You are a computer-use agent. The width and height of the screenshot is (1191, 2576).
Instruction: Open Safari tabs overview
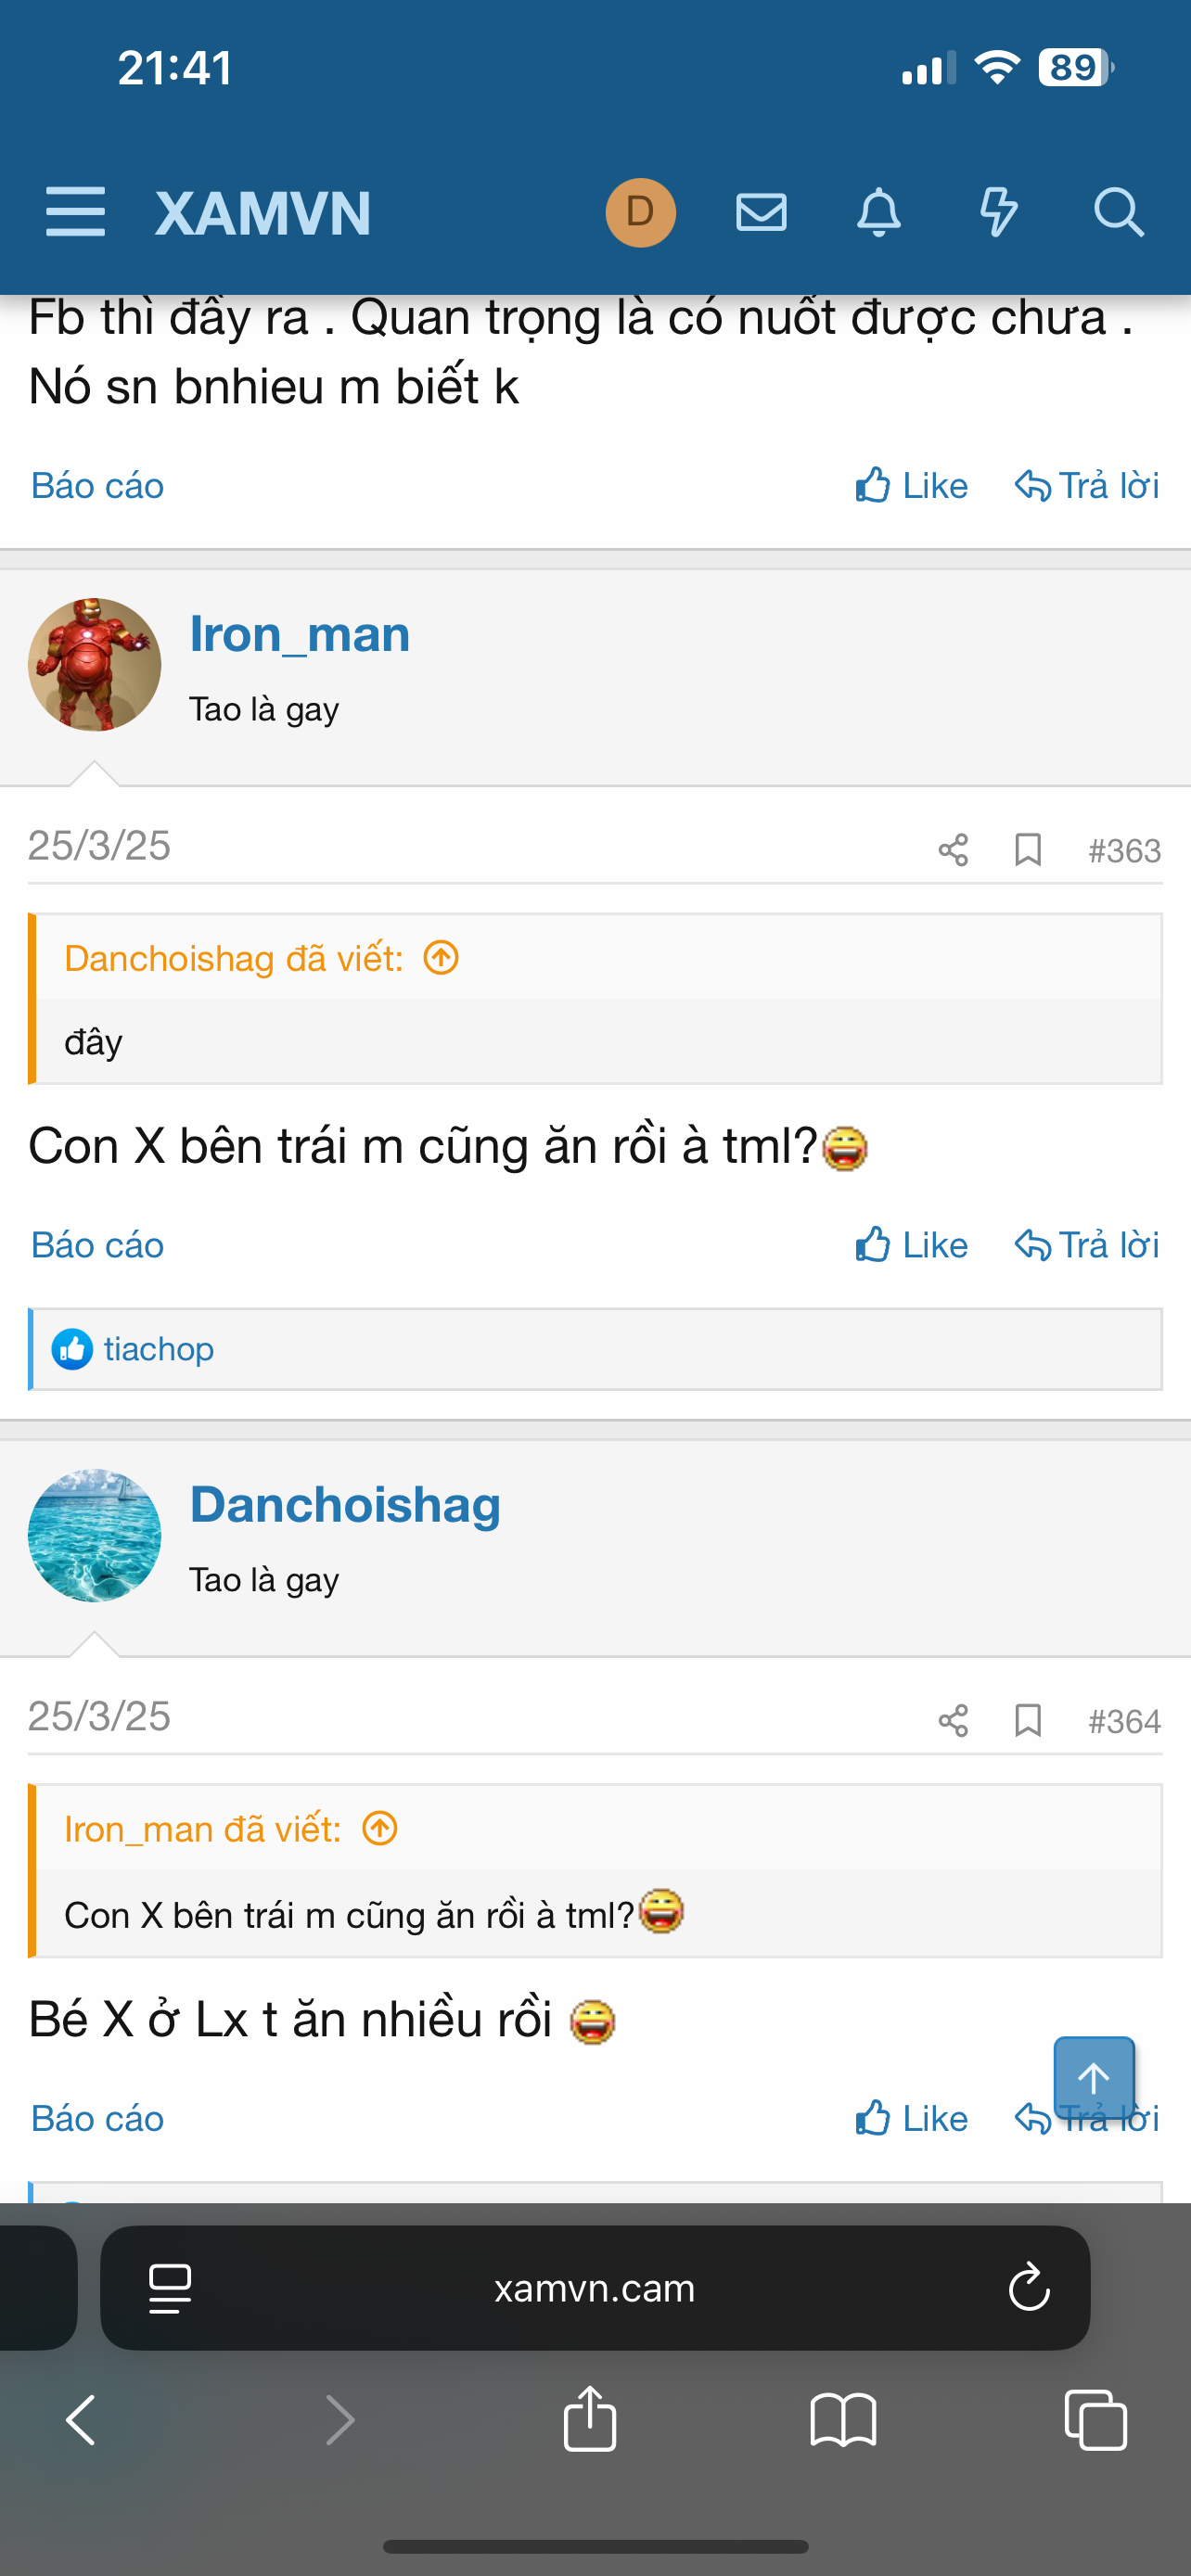(1096, 2420)
